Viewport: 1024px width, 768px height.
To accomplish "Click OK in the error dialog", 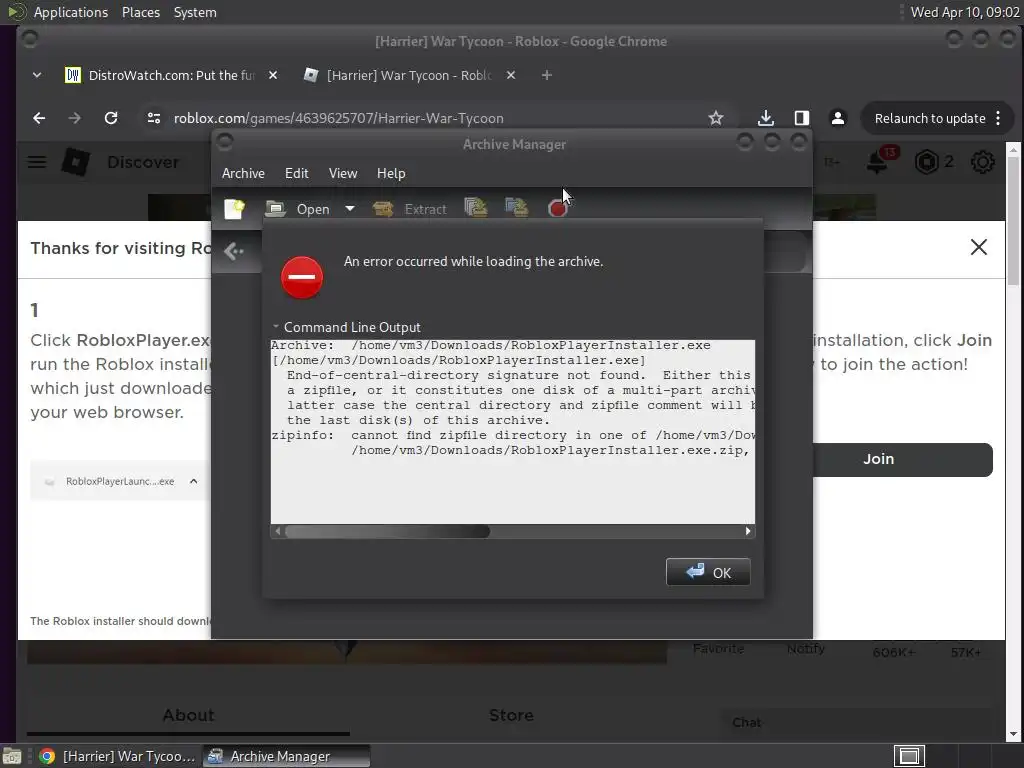I will click(708, 572).
